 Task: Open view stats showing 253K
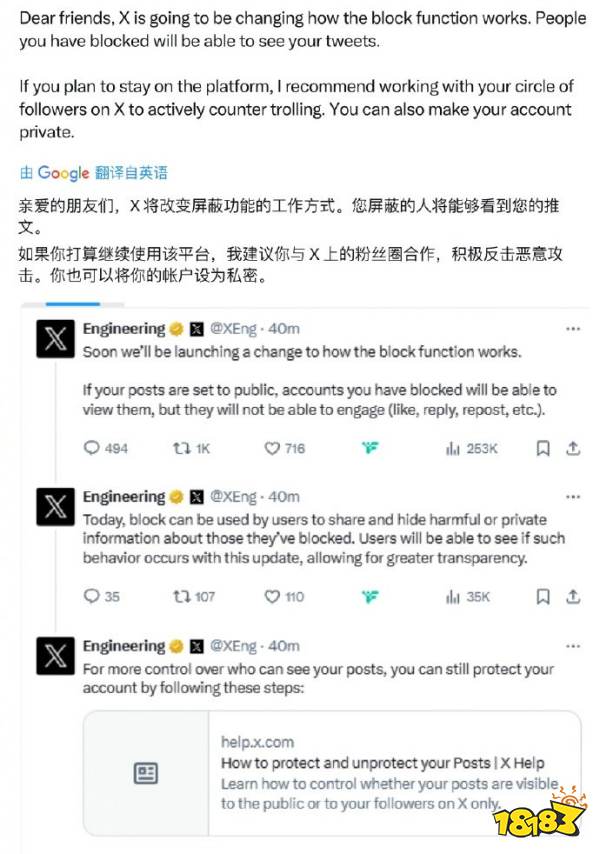[452, 448]
